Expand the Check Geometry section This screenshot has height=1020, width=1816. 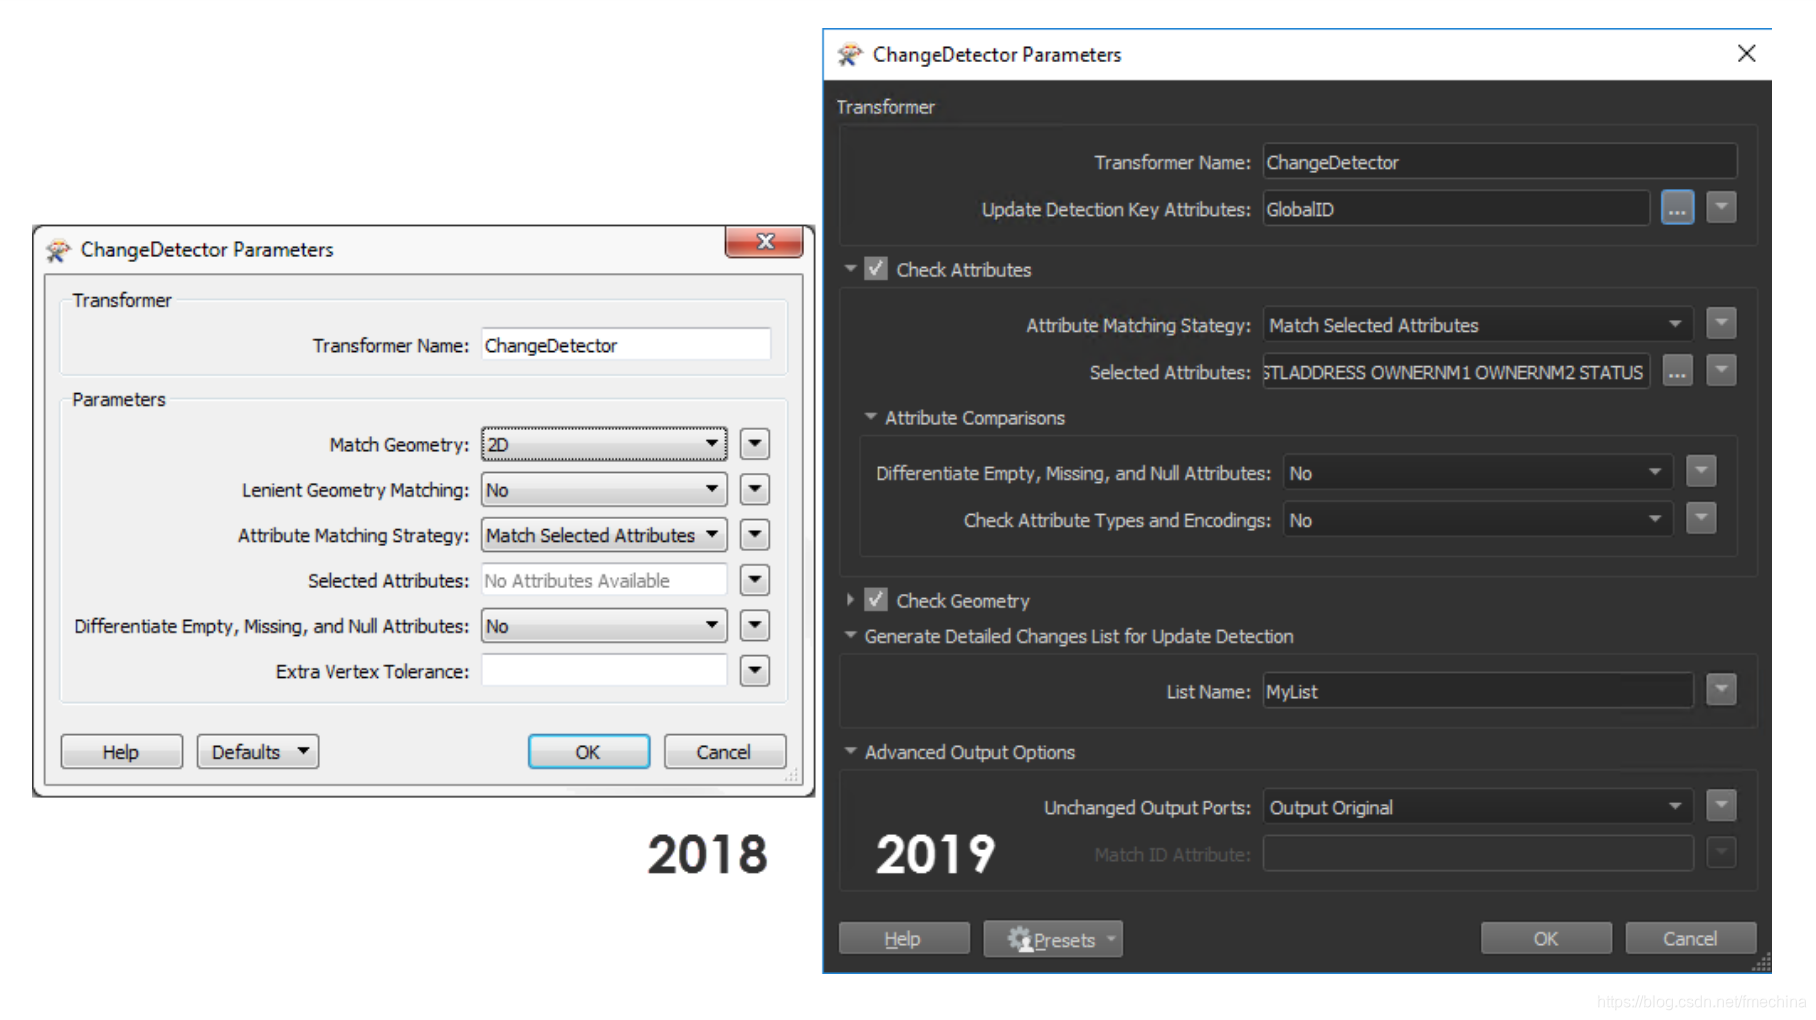click(x=850, y=599)
